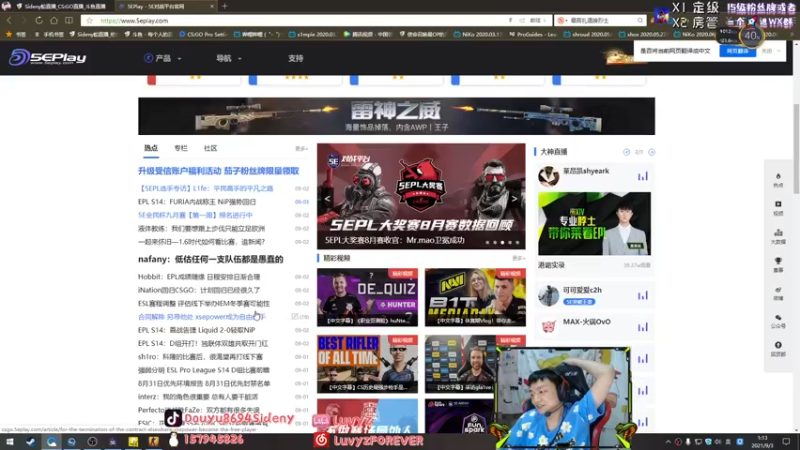Open OBS Studio from the taskbar
The height and width of the screenshot is (450, 800).
click(92, 441)
